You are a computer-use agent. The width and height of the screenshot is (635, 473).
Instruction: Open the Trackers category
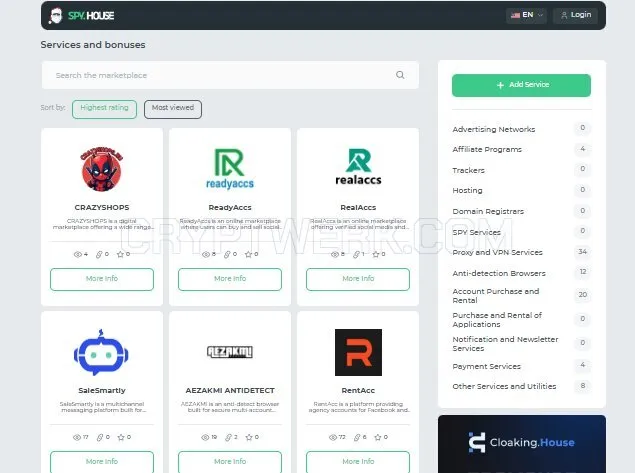pos(521,170)
